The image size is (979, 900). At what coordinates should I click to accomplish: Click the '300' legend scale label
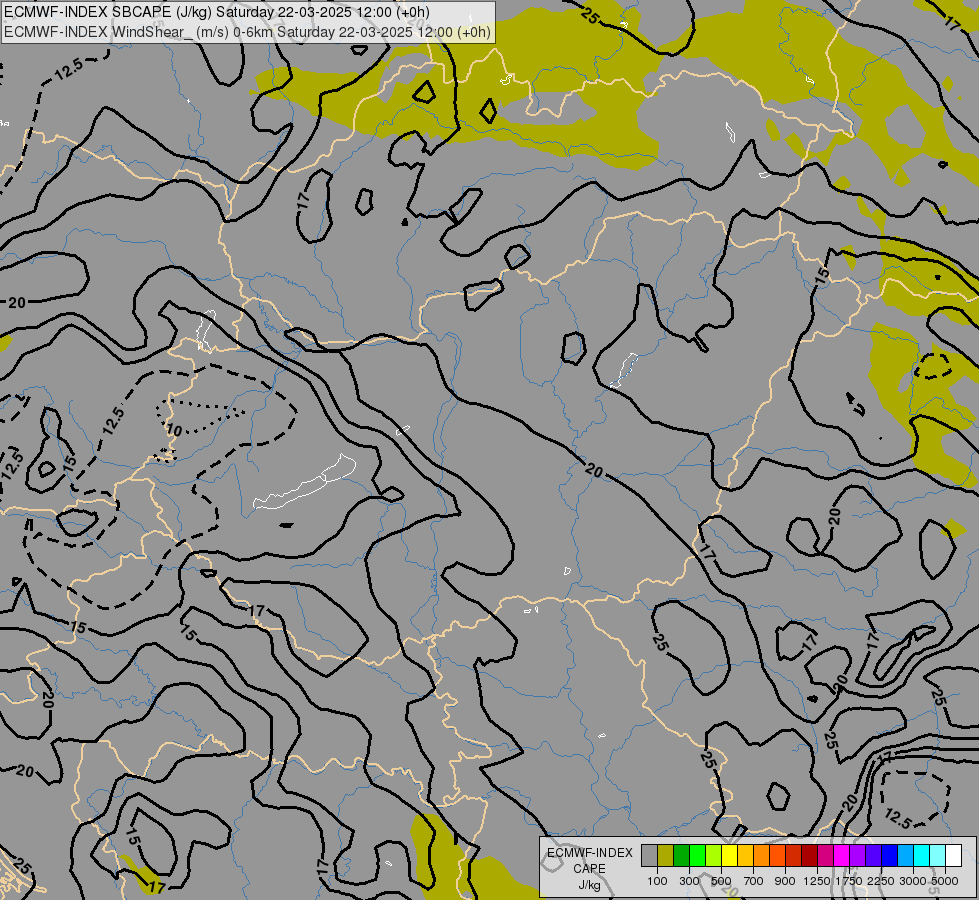click(689, 881)
